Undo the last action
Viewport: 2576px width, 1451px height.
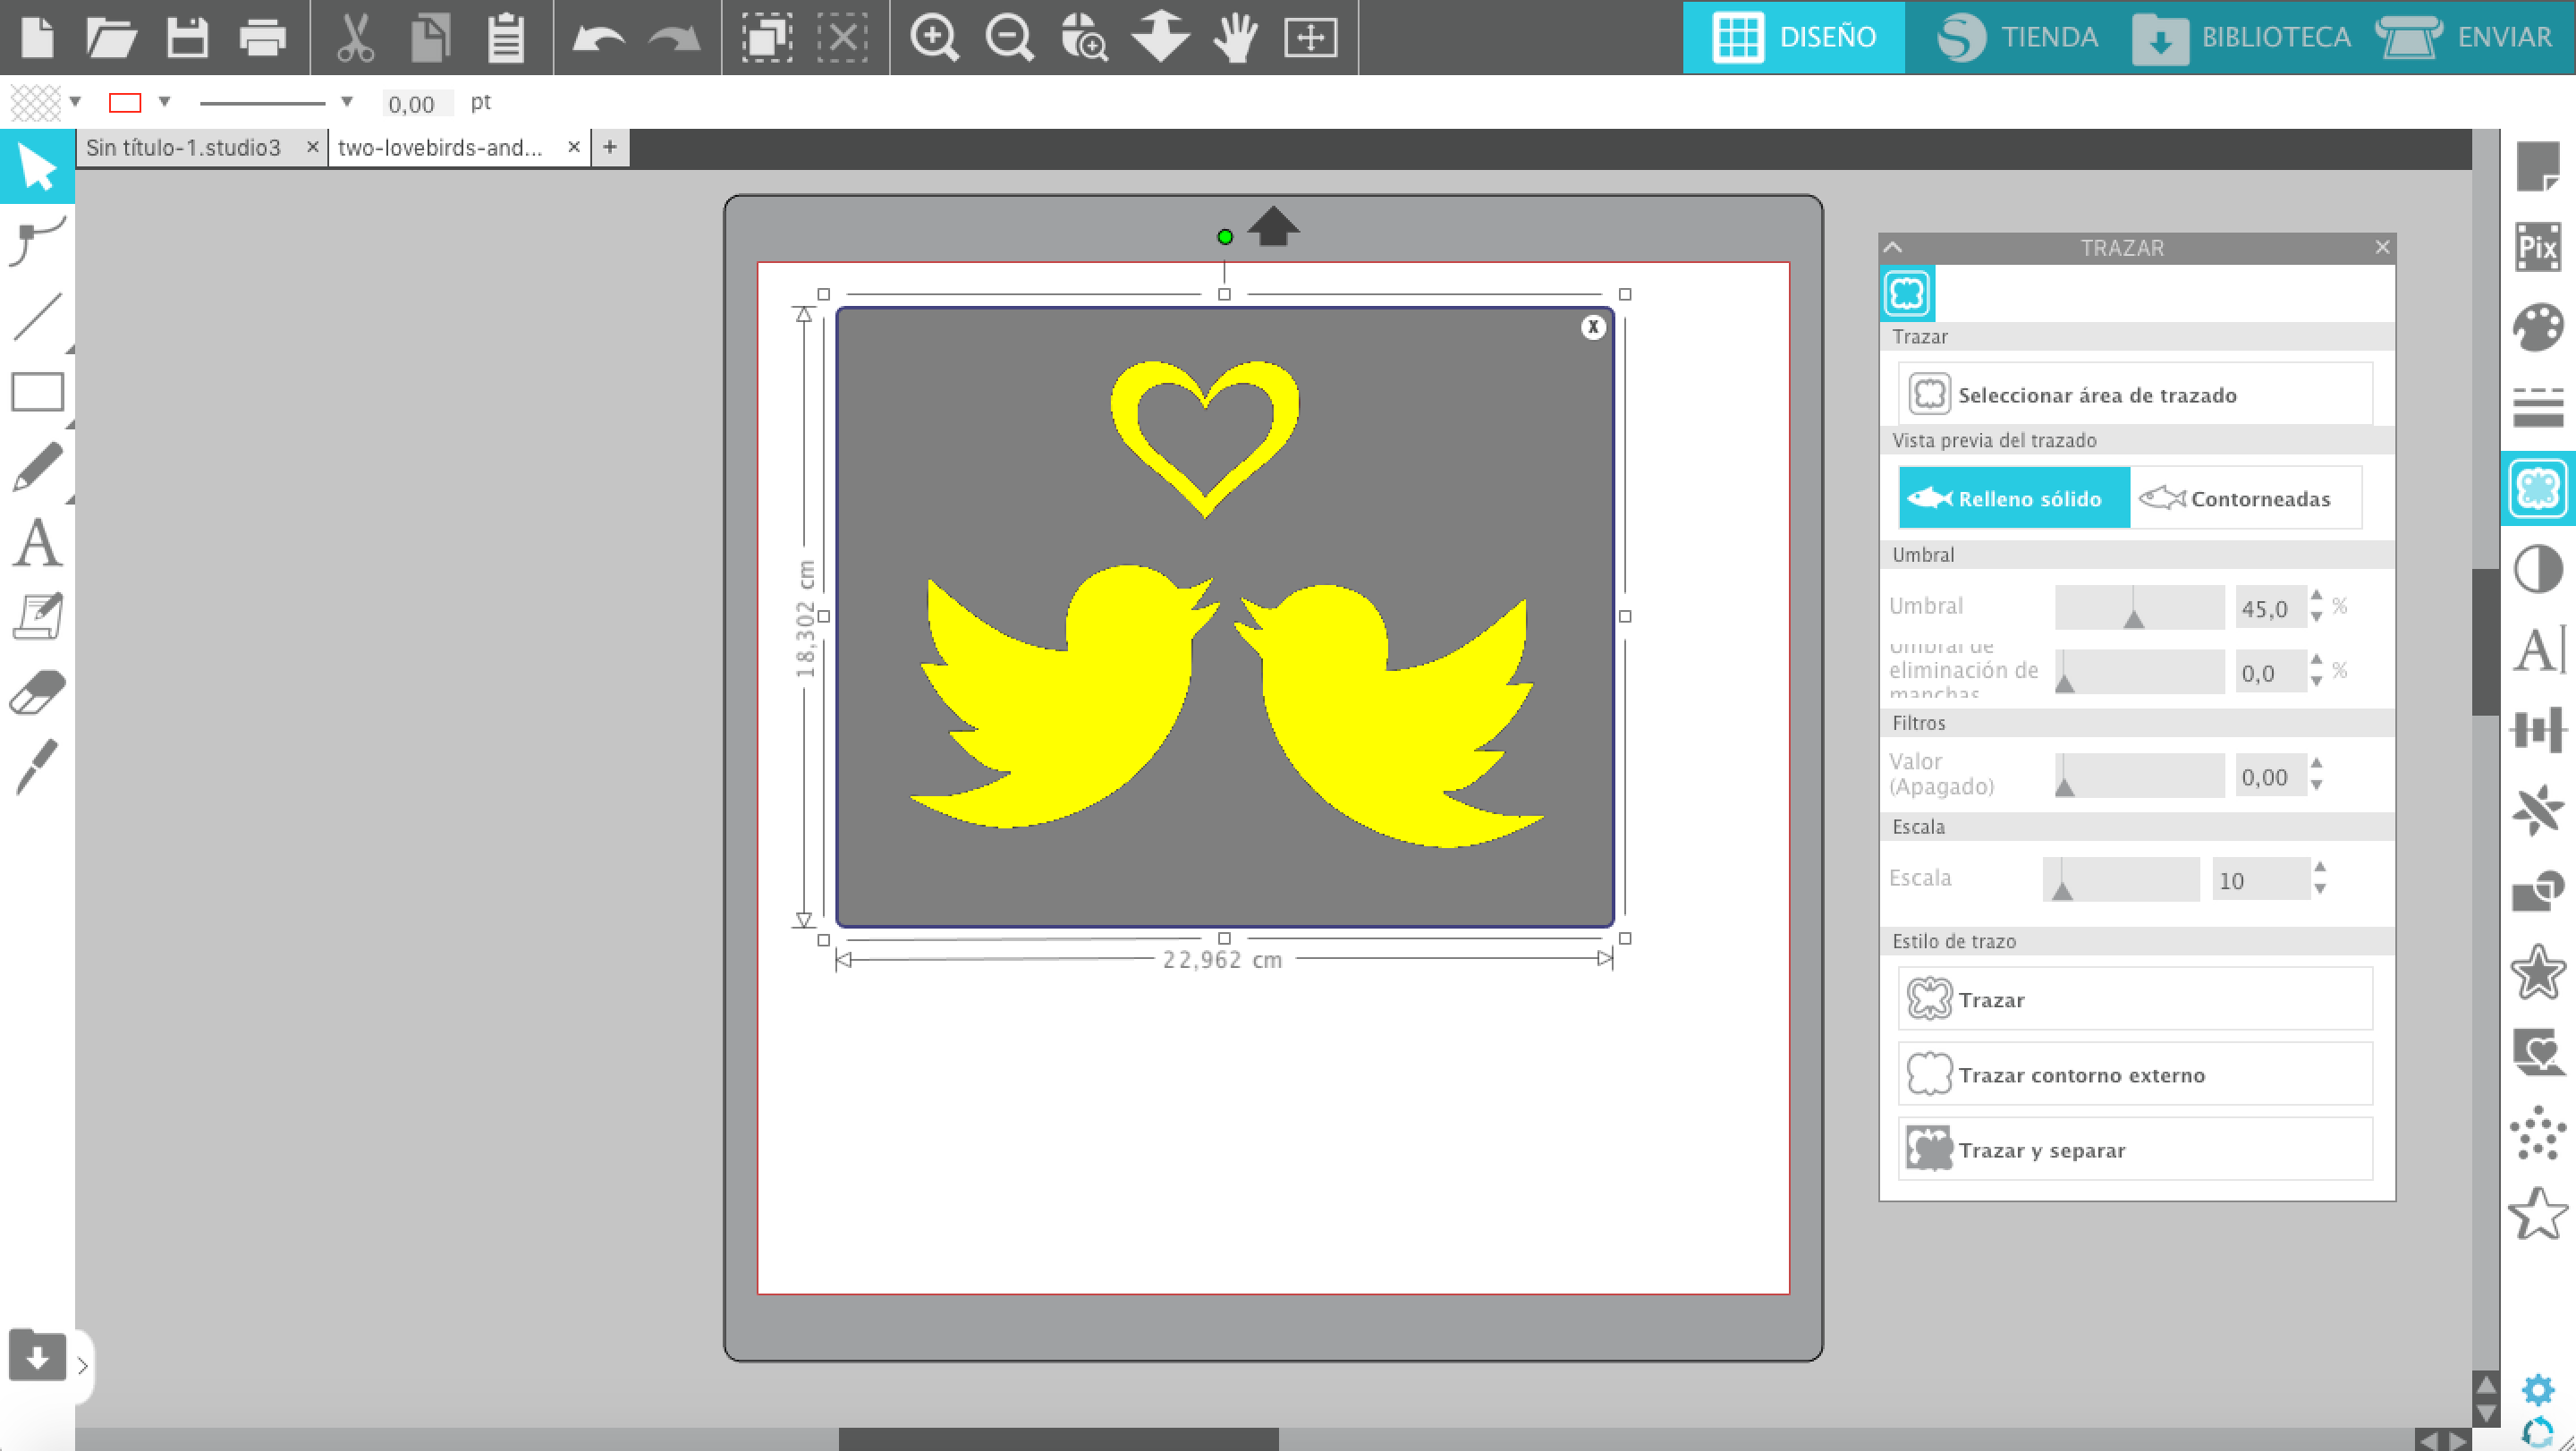(x=598, y=38)
